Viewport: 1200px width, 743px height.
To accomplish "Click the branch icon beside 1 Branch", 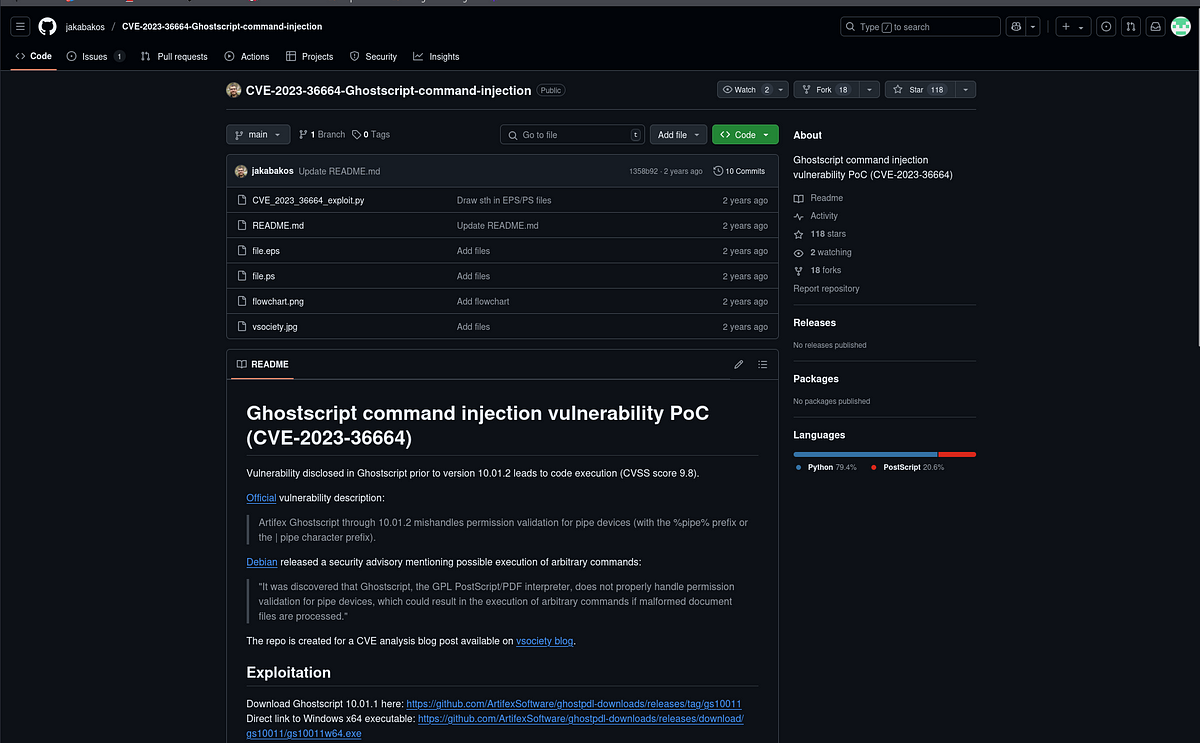I will tap(303, 134).
